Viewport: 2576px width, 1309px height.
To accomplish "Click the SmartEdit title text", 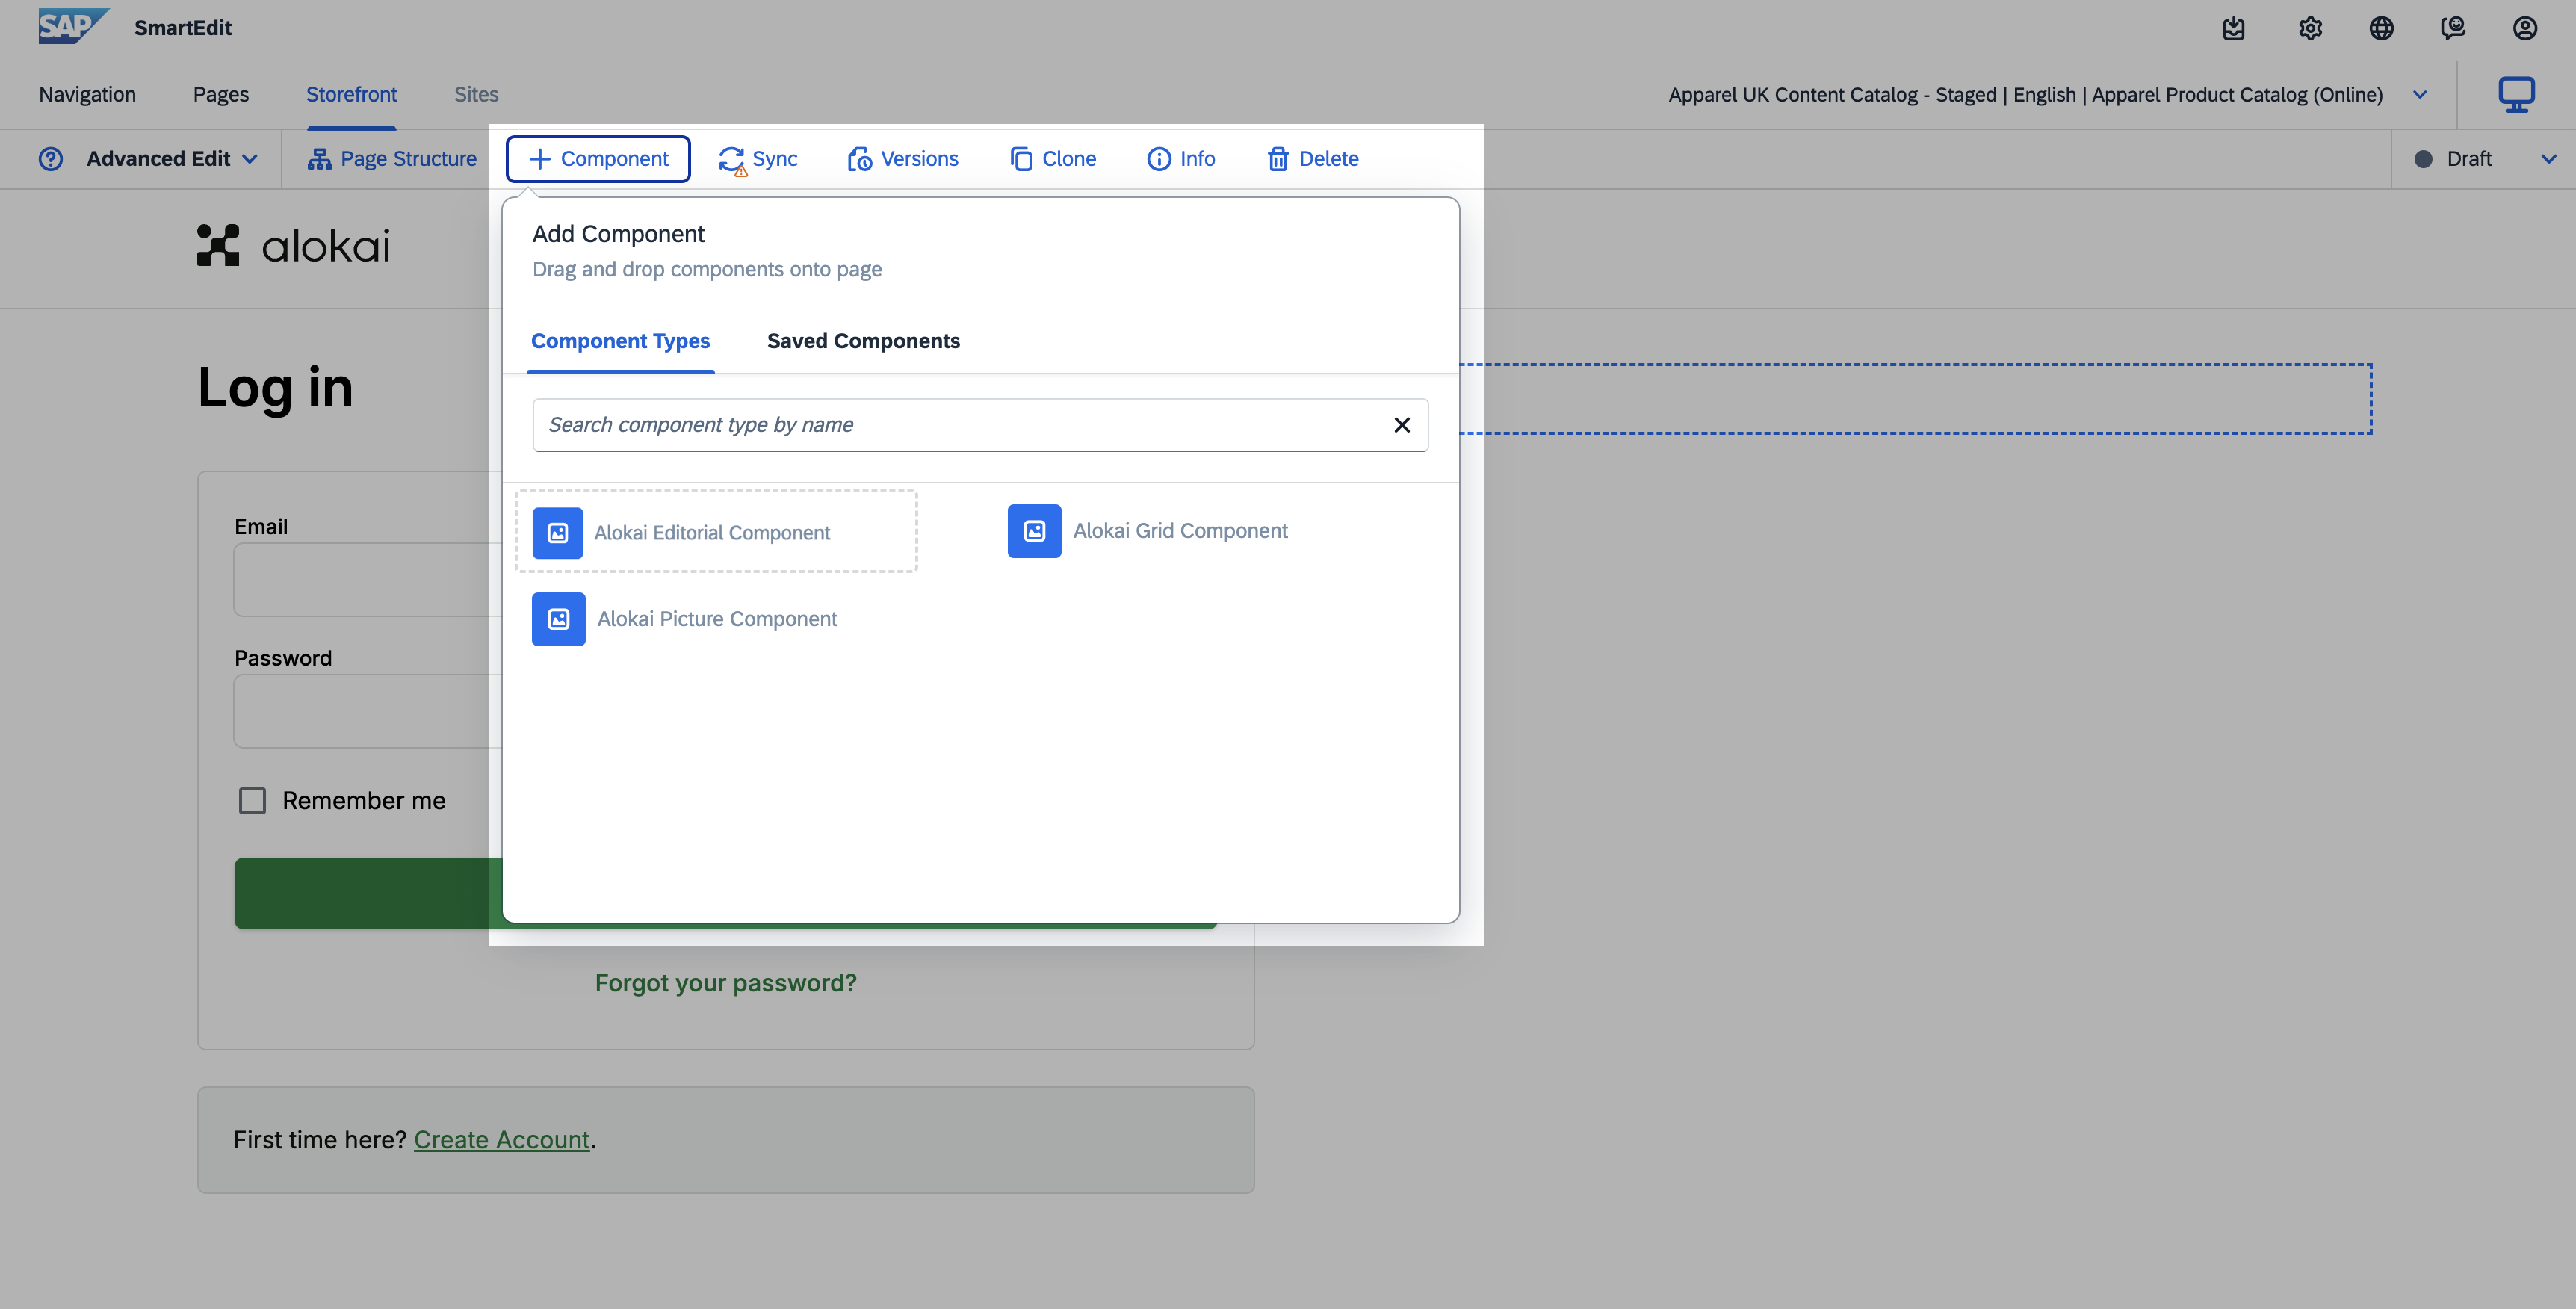I will 183,28.
